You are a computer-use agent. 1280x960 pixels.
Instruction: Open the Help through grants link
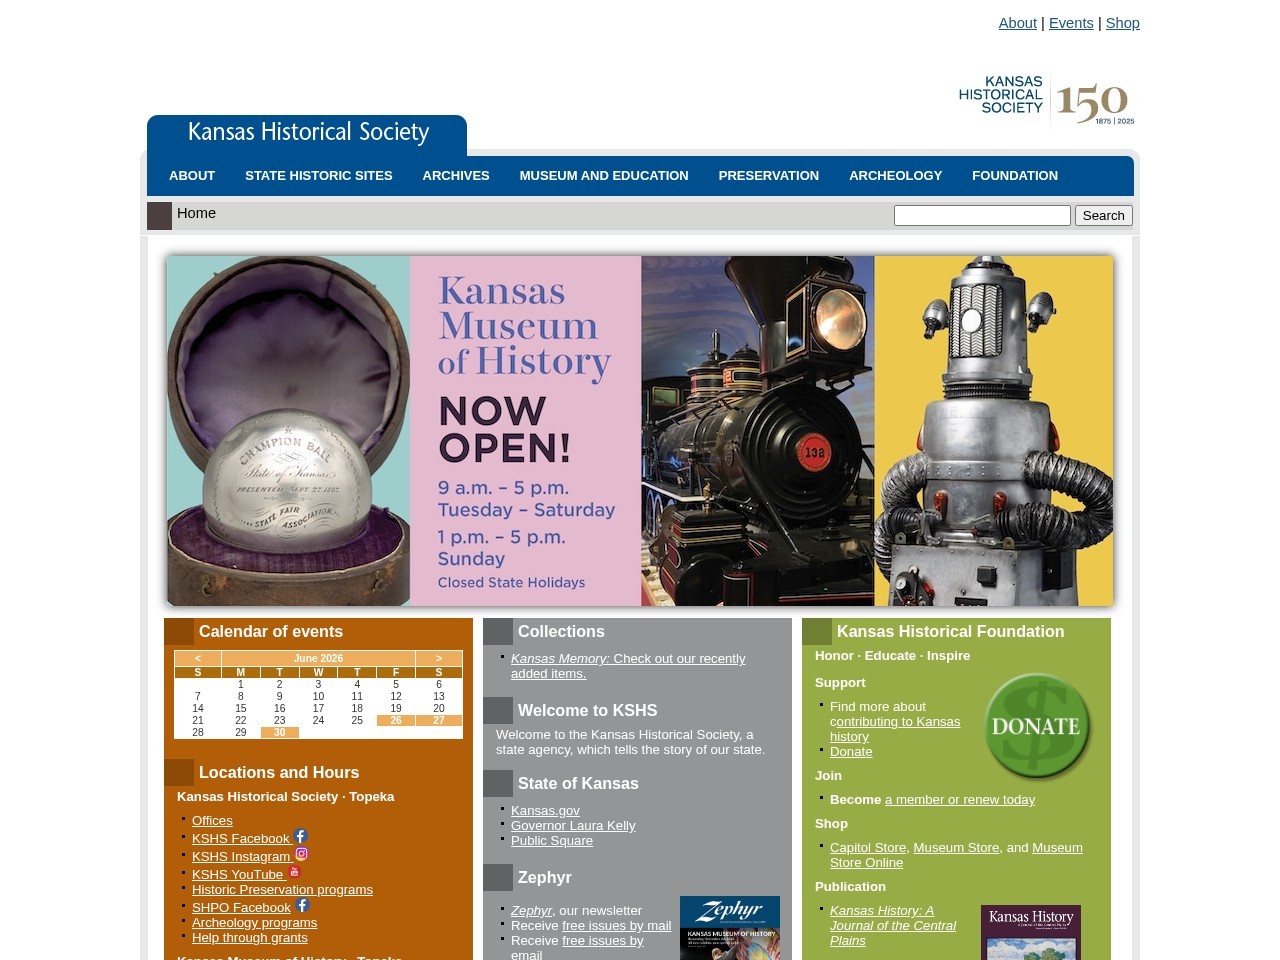(x=250, y=938)
